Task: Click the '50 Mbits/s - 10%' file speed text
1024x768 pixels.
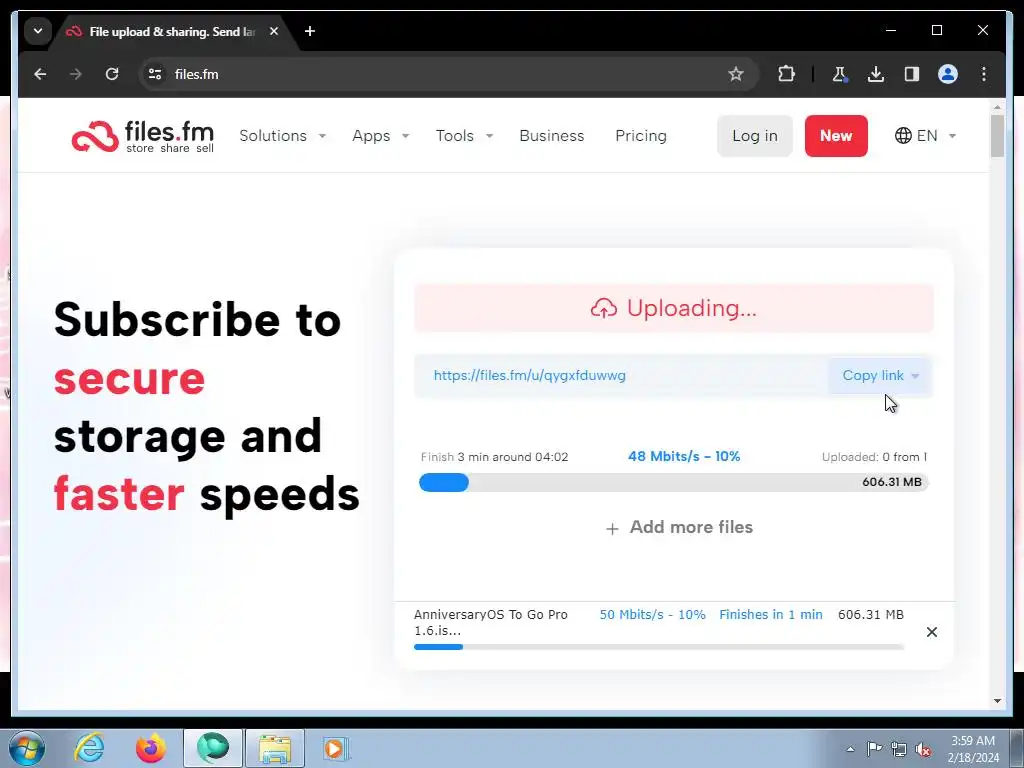Action: click(x=652, y=615)
